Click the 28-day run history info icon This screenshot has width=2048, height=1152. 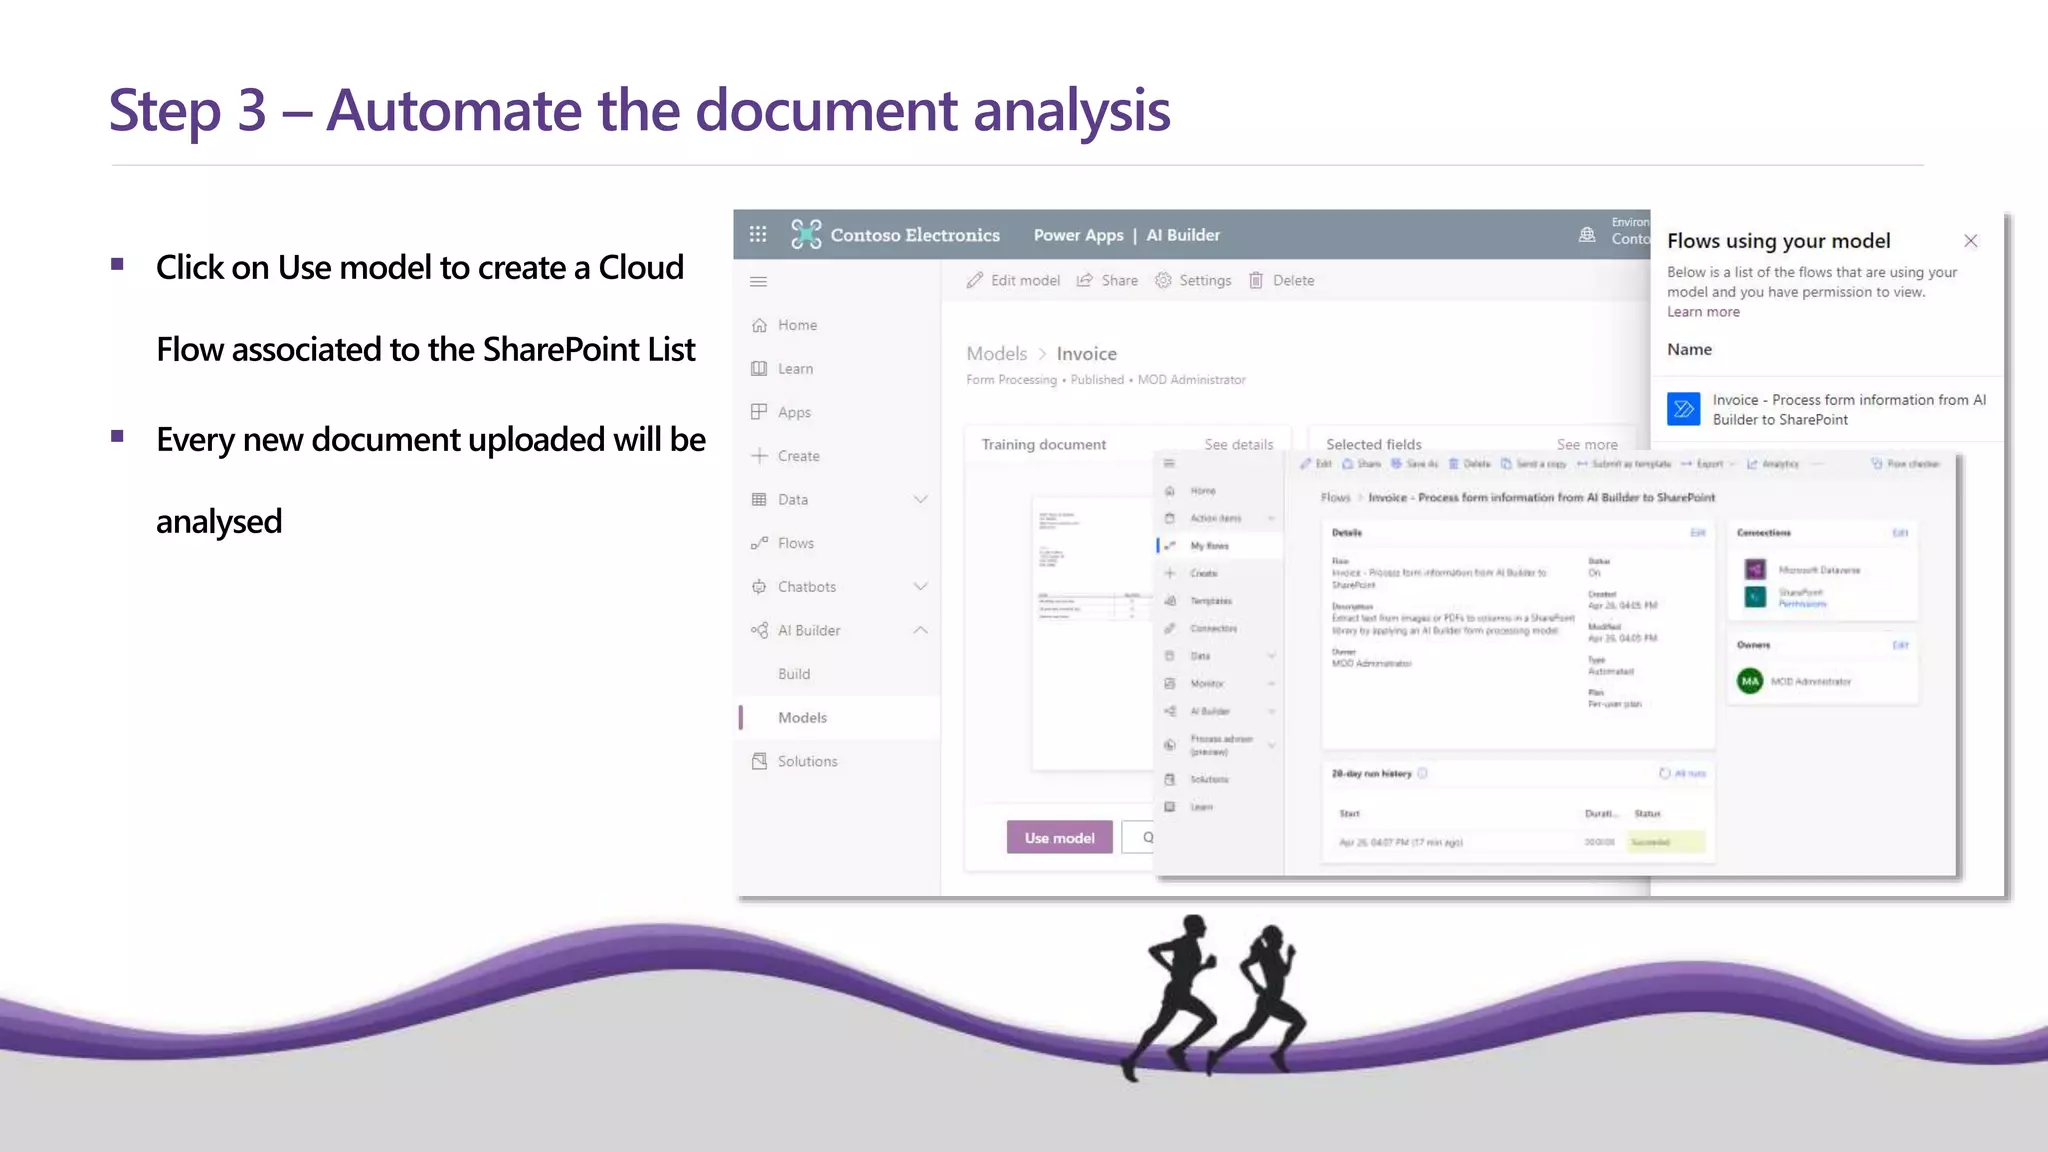pos(1422,773)
